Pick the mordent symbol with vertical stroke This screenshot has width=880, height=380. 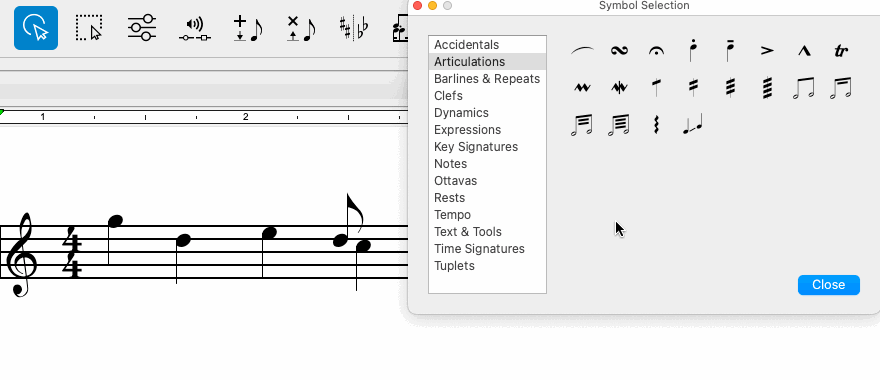(619, 88)
